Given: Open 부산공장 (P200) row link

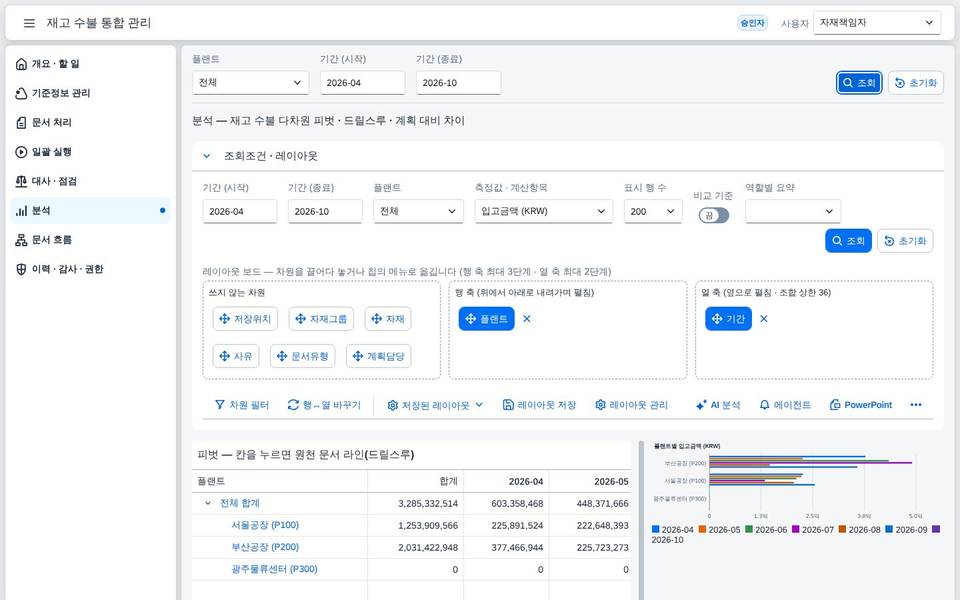Looking at the screenshot, I should 265,547.
